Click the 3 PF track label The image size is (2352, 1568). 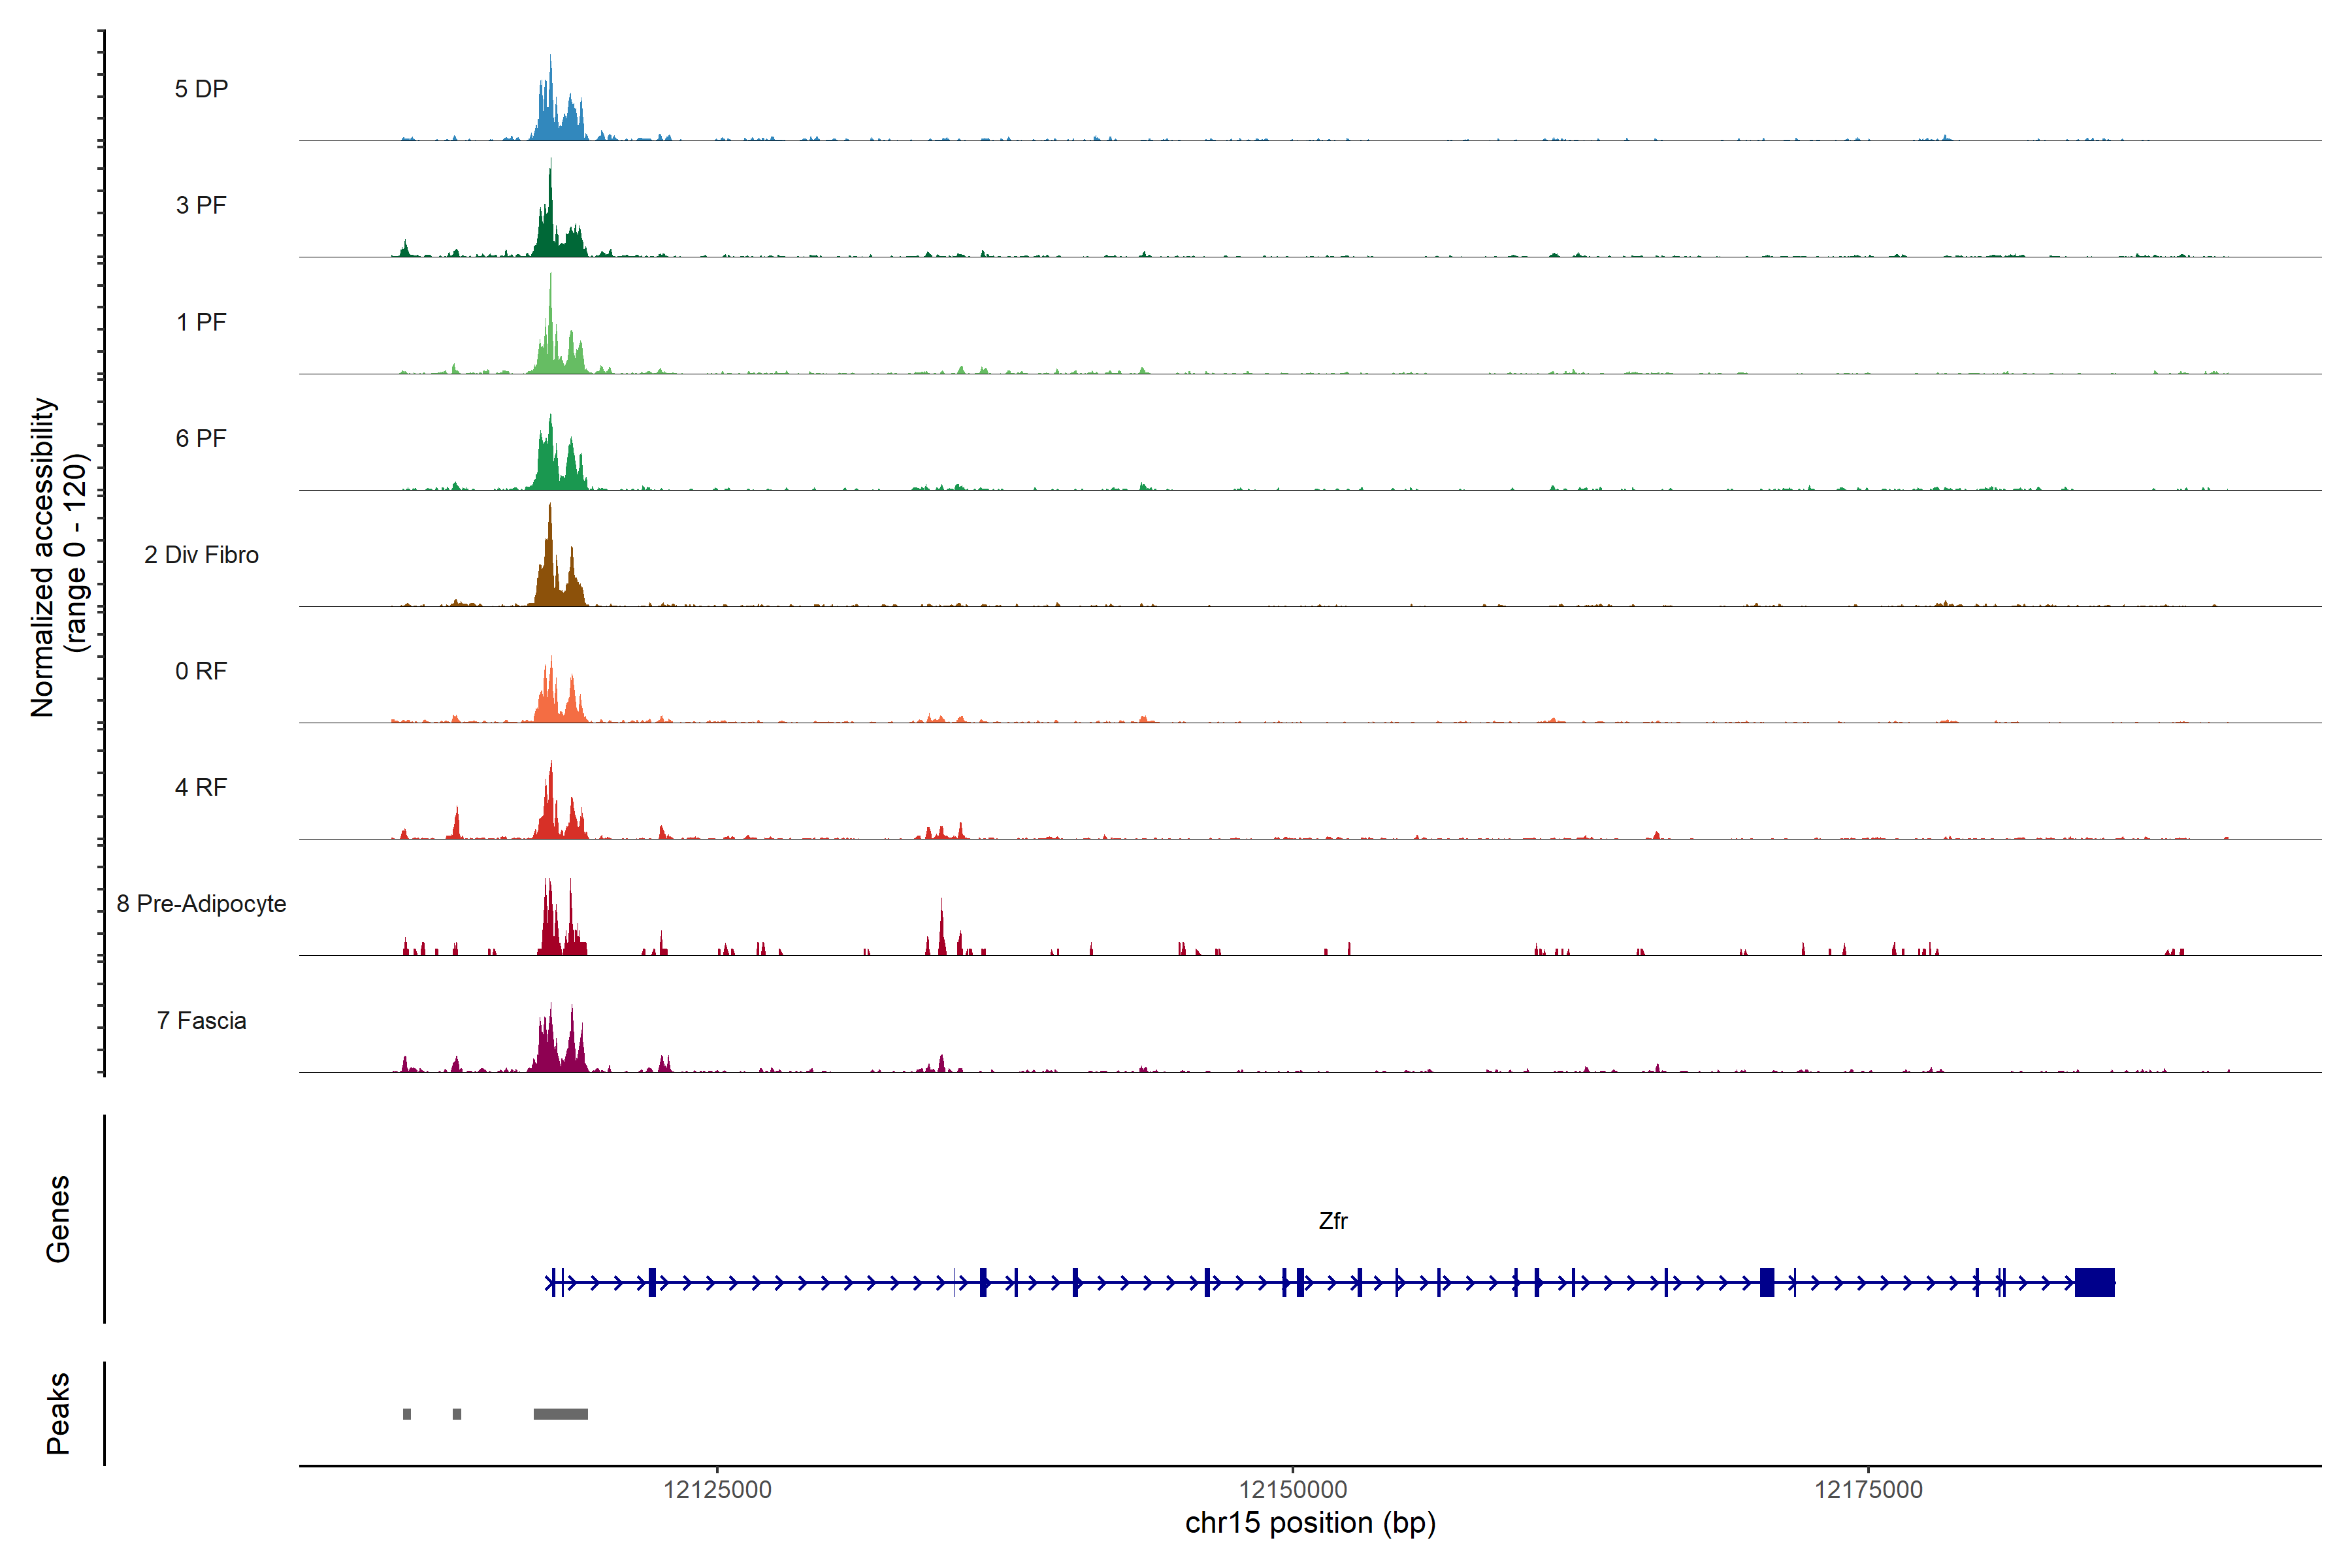[201, 205]
